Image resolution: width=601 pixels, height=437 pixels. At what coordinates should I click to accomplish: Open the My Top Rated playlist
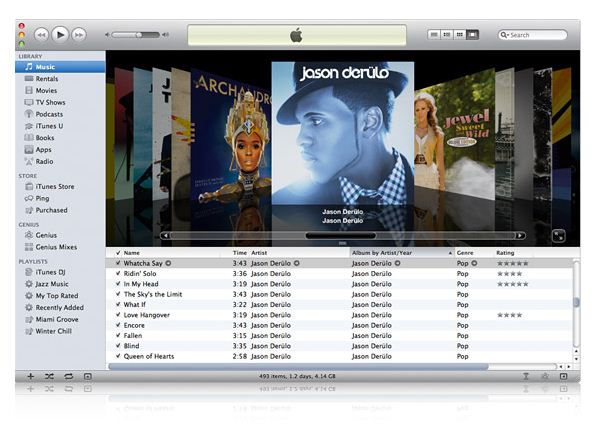pyautogui.click(x=60, y=296)
